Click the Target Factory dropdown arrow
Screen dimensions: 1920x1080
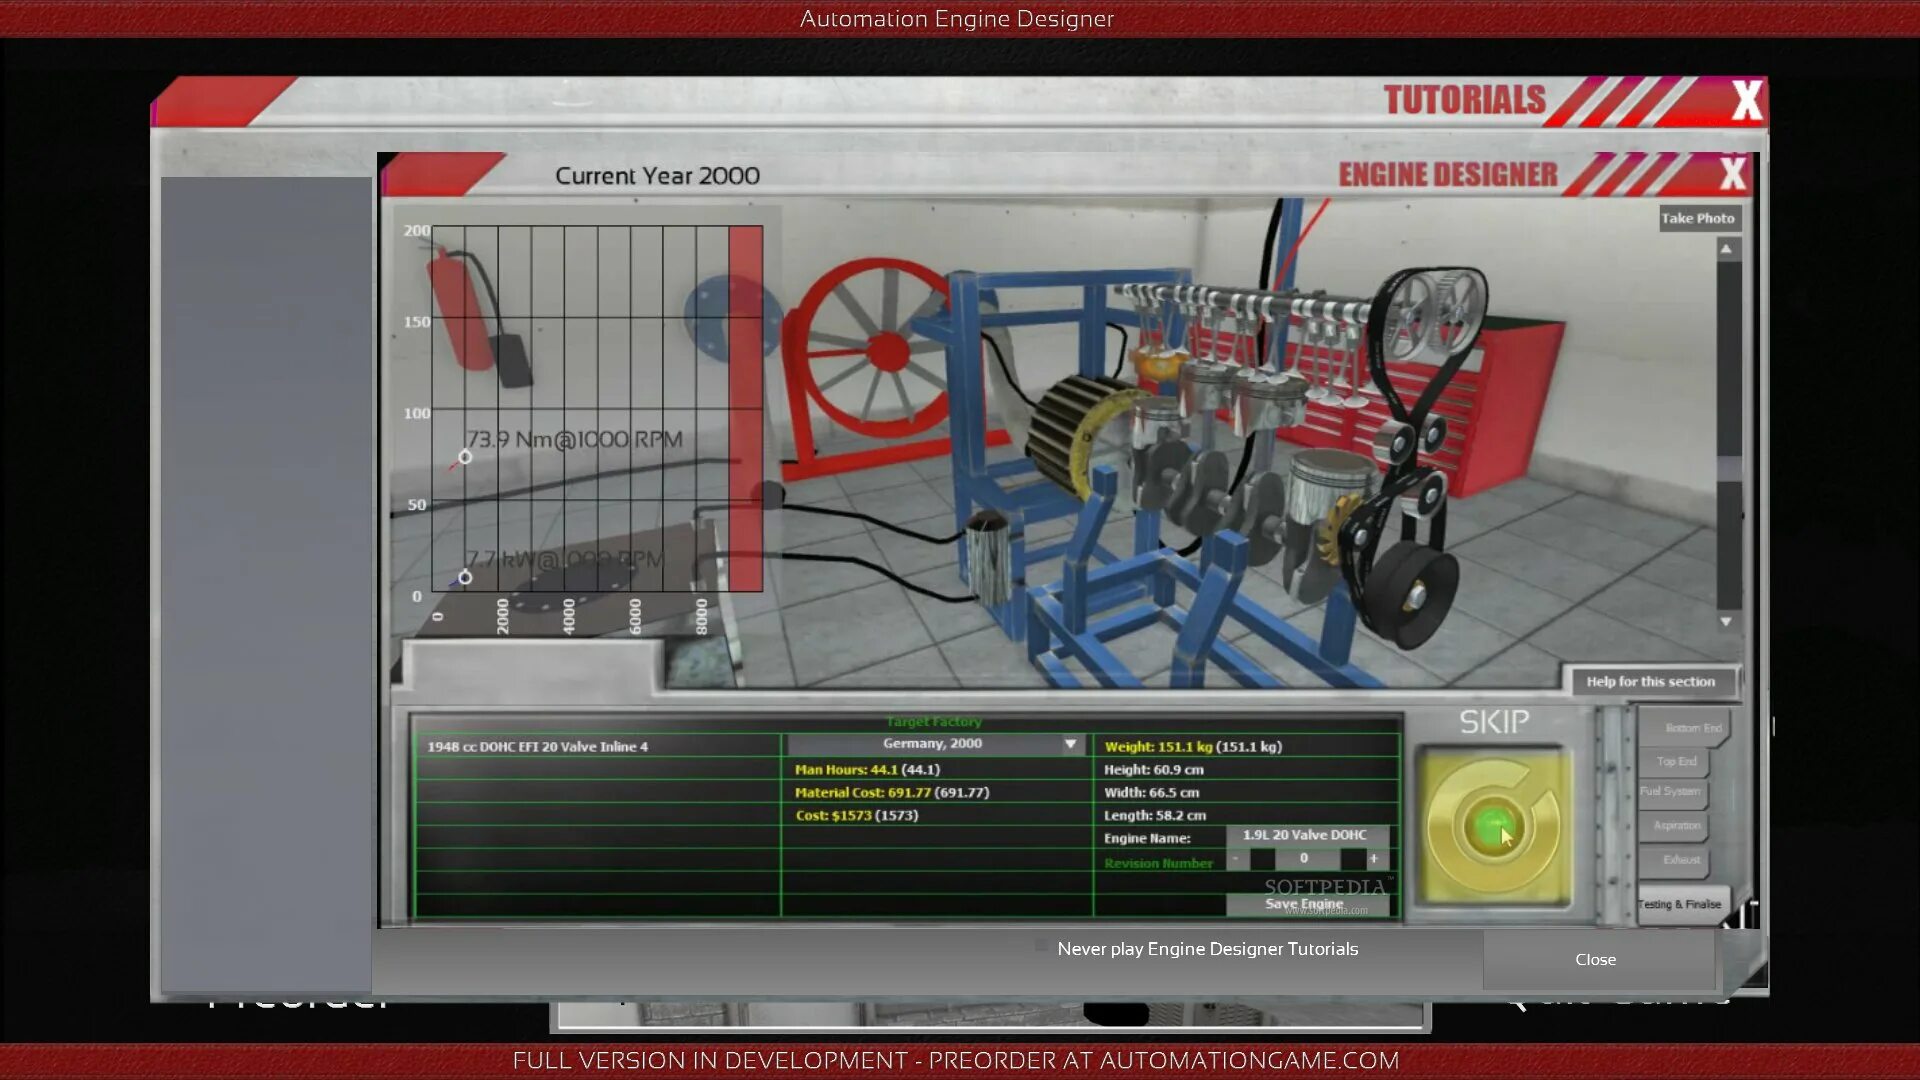tap(1070, 744)
